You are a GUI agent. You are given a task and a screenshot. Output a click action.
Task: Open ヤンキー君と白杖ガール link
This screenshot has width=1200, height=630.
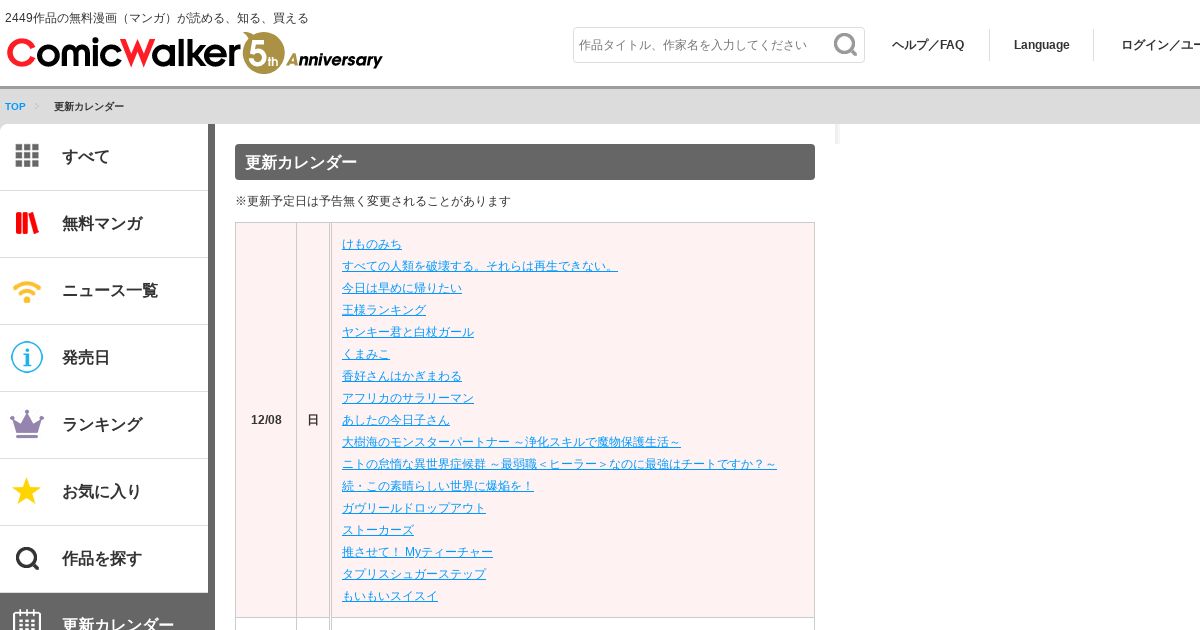click(408, 332)
